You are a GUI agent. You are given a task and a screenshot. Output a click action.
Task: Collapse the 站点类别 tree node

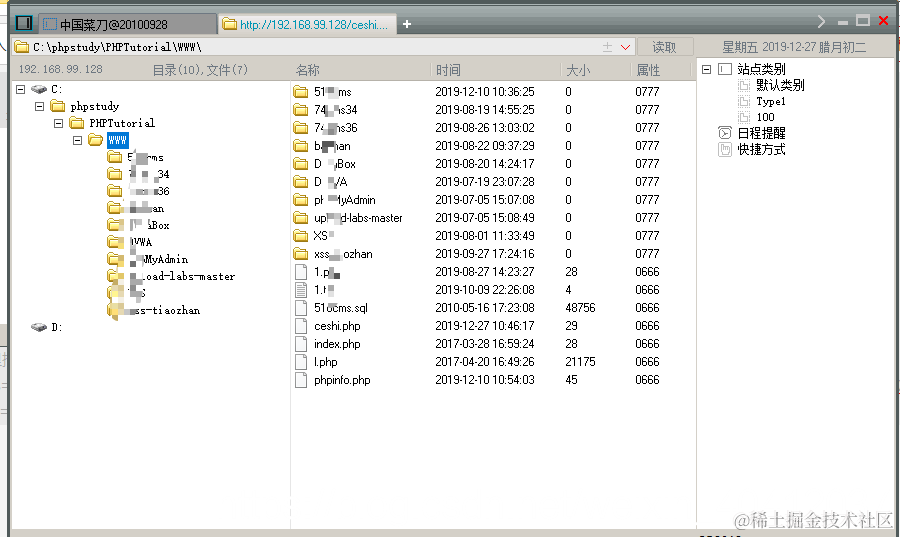(x=707, y=69)
